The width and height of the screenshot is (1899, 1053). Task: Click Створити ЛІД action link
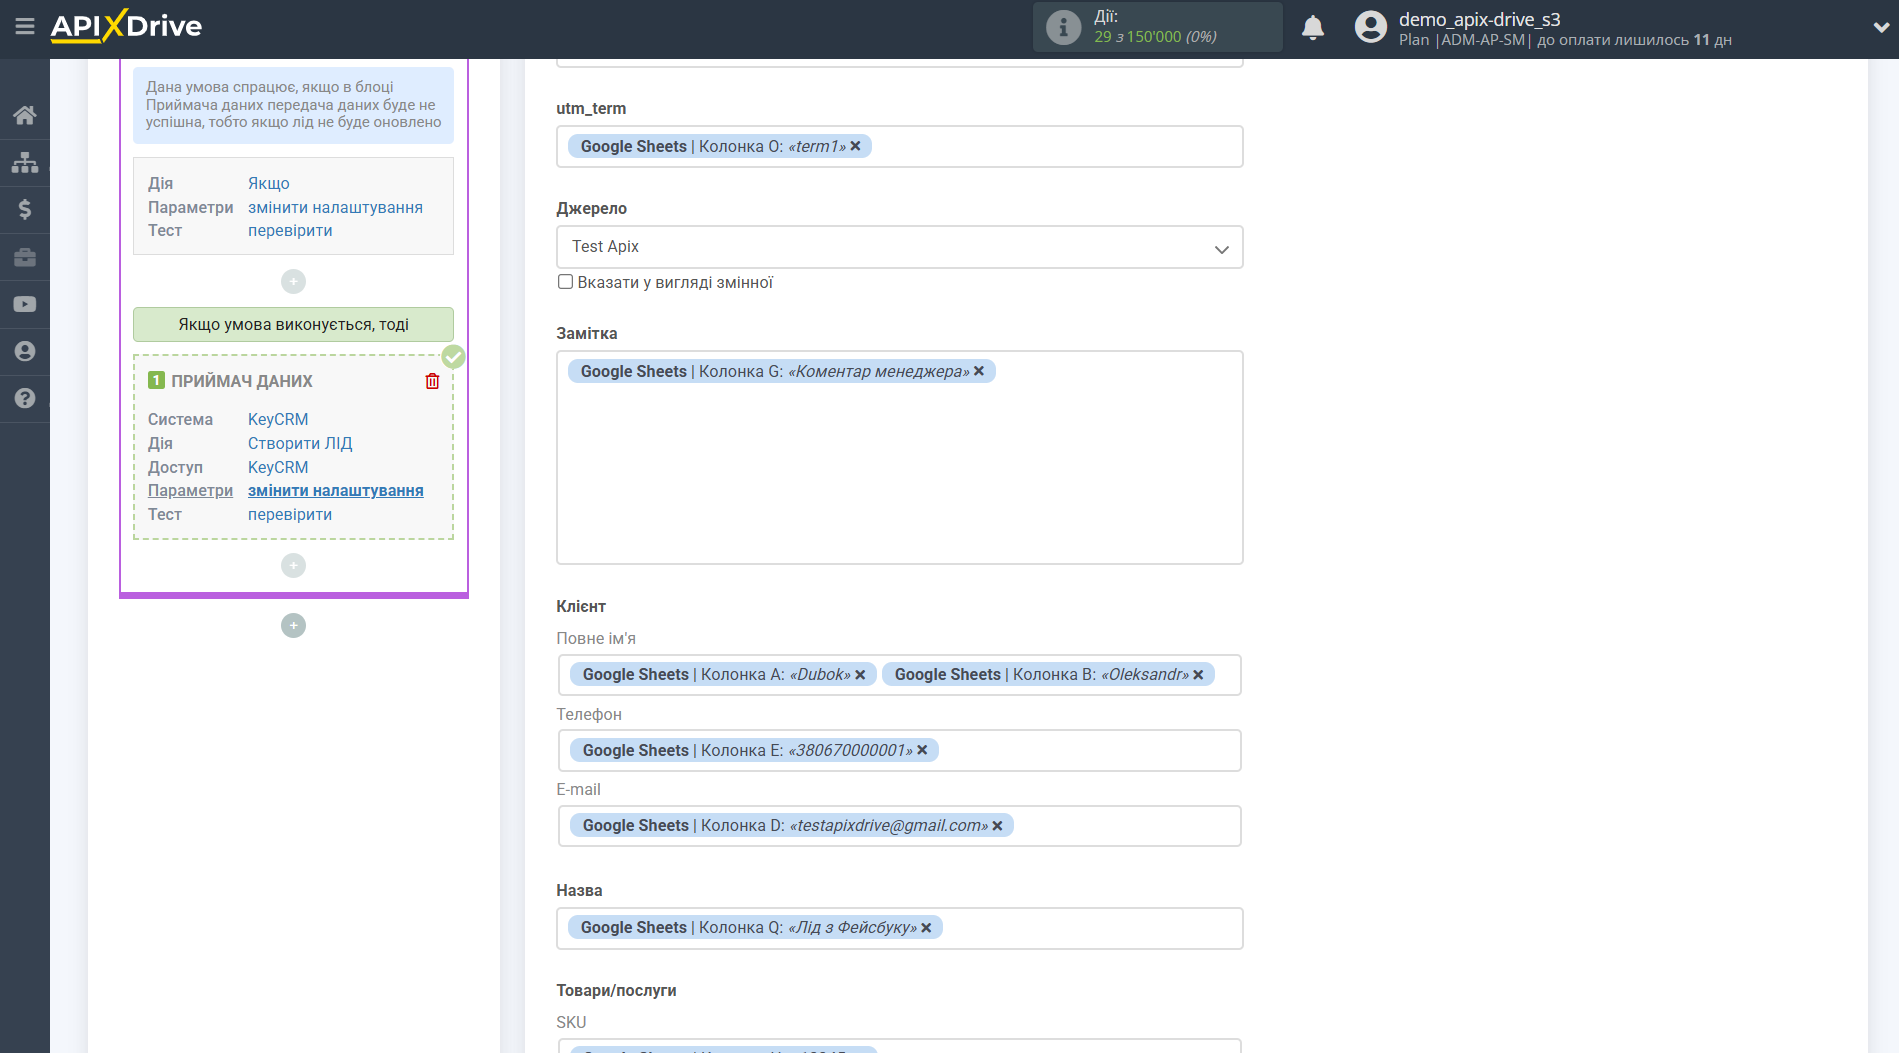point(300,443)
